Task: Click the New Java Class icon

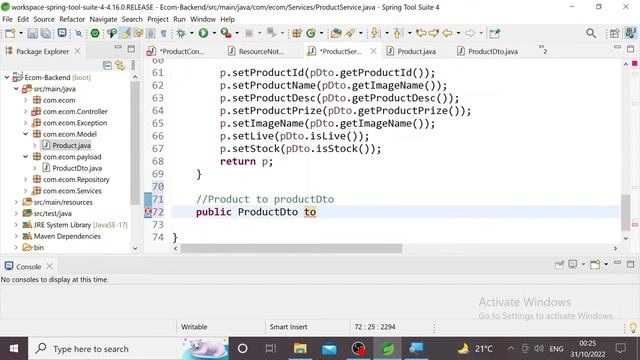Action: click(x=311, y=33)
